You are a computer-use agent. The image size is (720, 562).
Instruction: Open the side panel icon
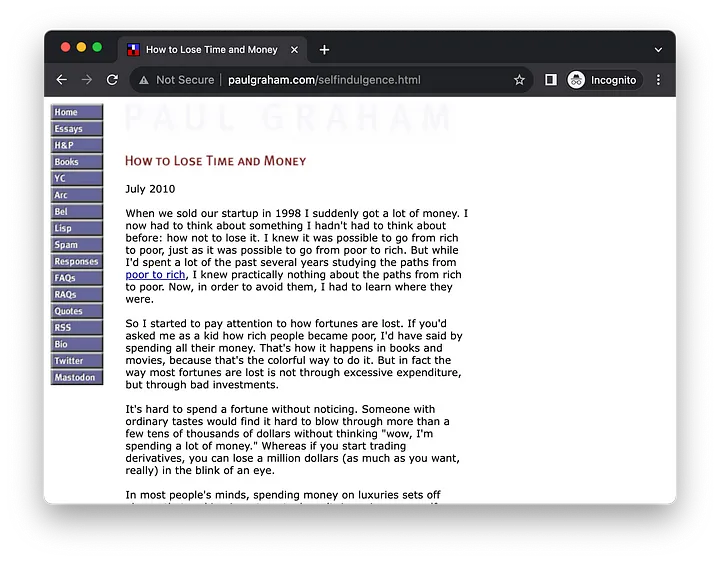click(x=551, y=80)
